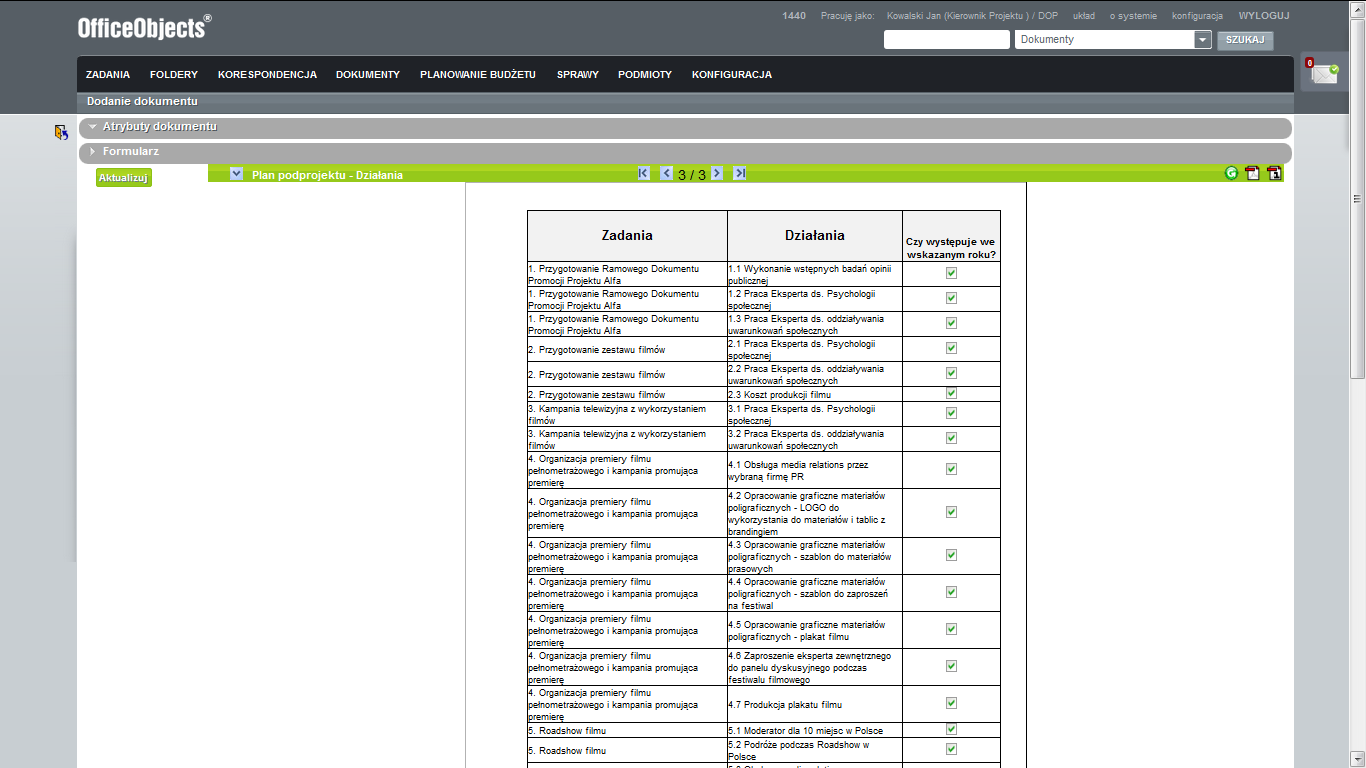This screenshot has width=1366, height=768.
Task: Open the KONFIGURACJA main menu
Action: (732, 75)
